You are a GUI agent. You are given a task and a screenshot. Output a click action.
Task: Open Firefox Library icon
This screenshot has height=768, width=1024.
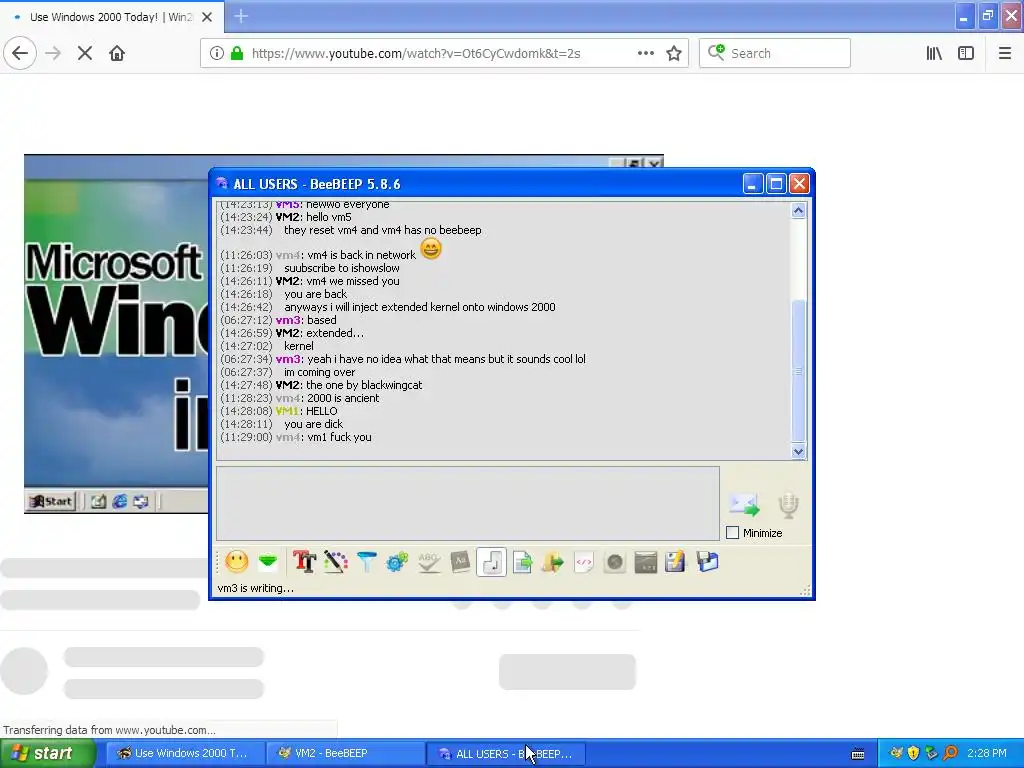pos(934,53)
